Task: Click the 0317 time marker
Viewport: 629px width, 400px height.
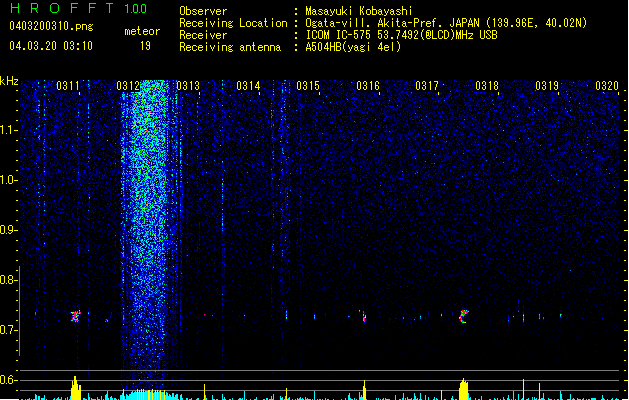Action: [427, 86]
